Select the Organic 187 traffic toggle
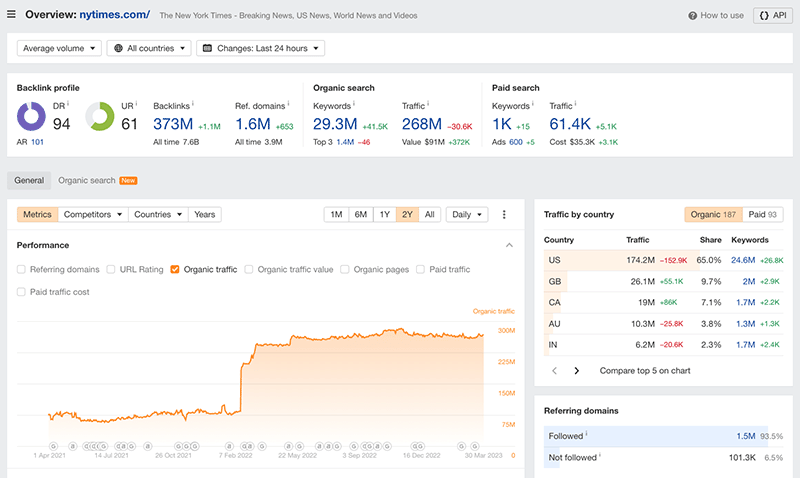 coord(713,215)
